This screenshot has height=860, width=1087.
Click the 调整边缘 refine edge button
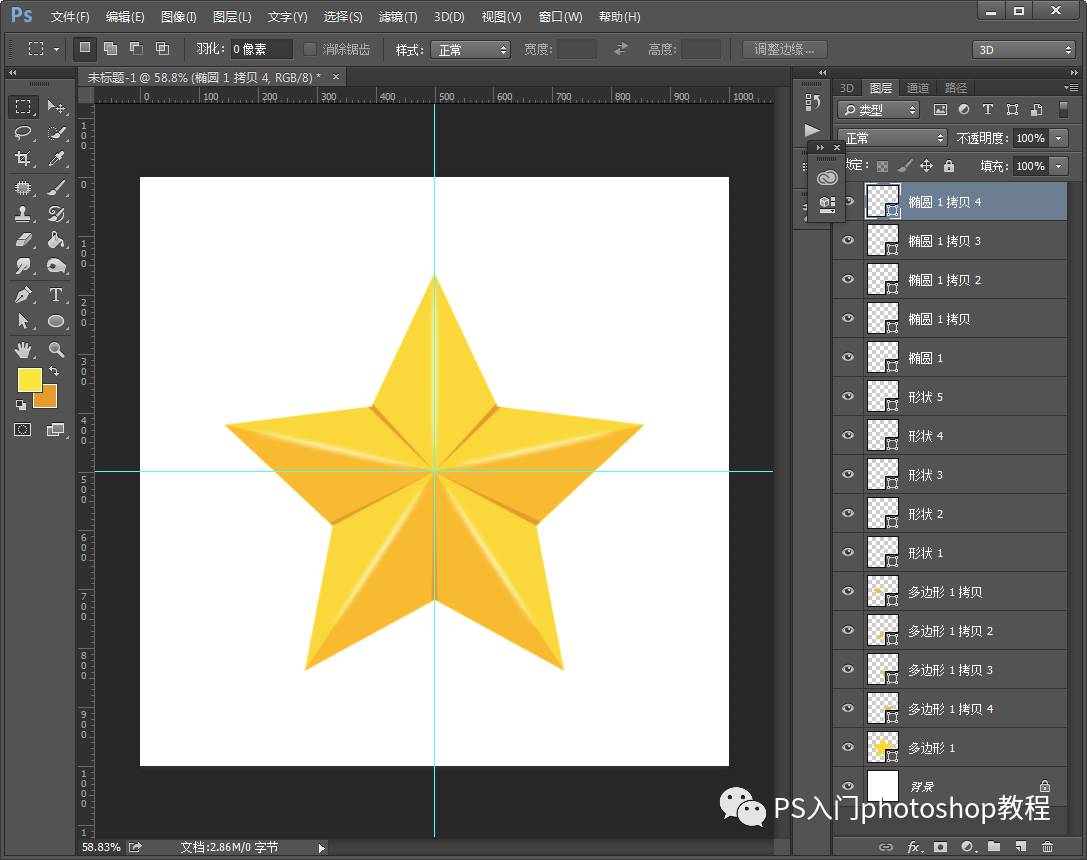(x=785, y=49)
